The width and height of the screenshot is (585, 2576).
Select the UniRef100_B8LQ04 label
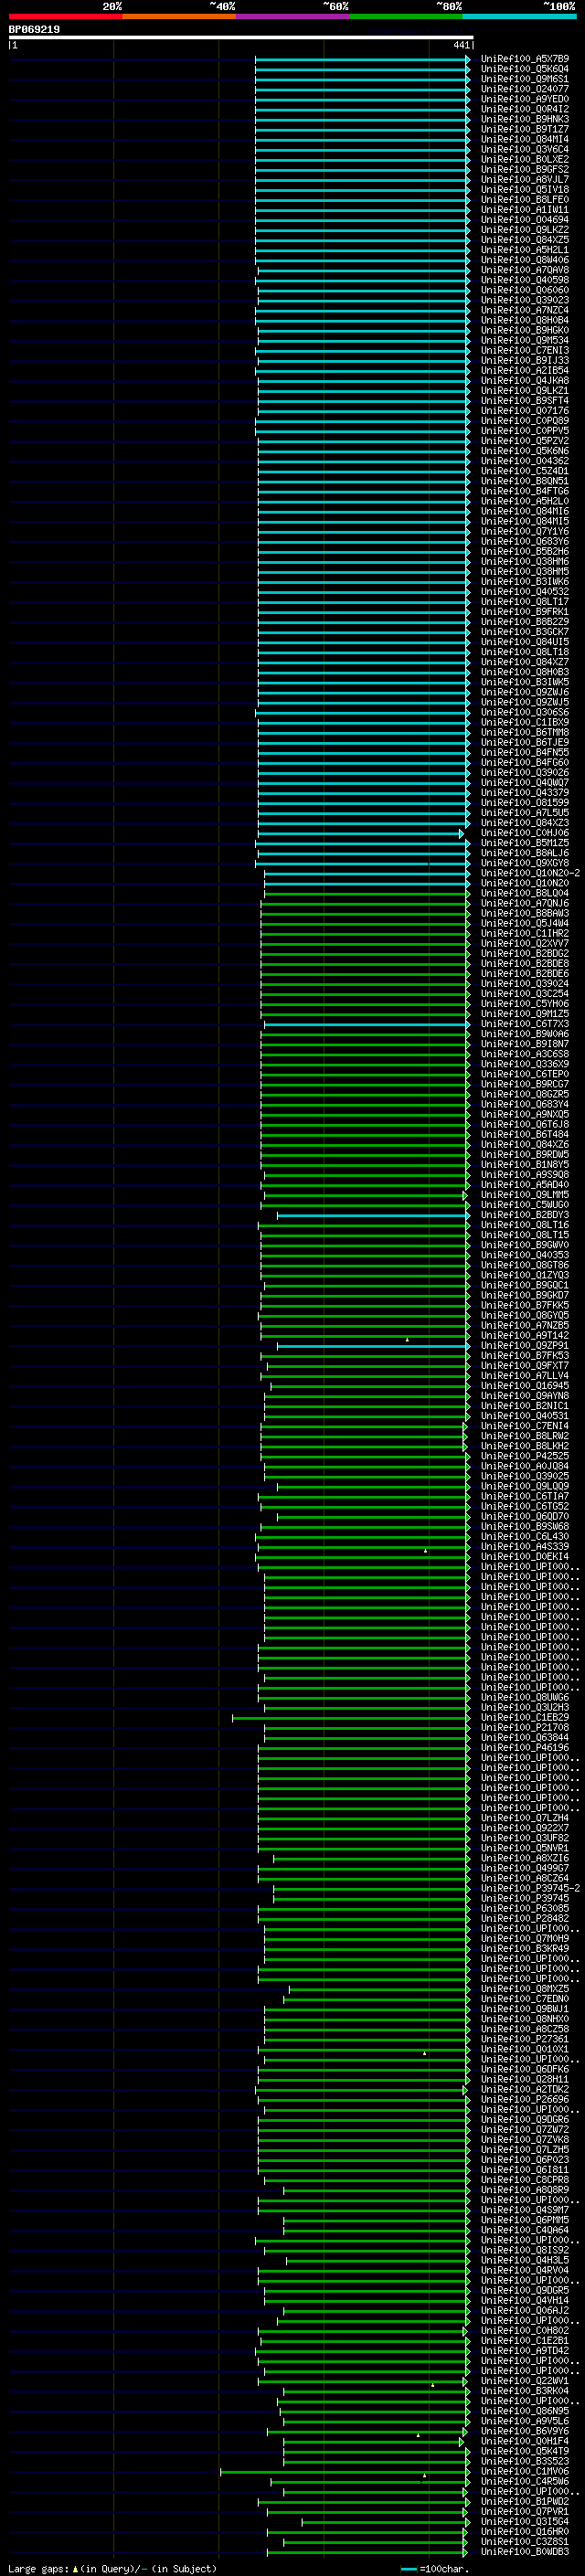524,893
